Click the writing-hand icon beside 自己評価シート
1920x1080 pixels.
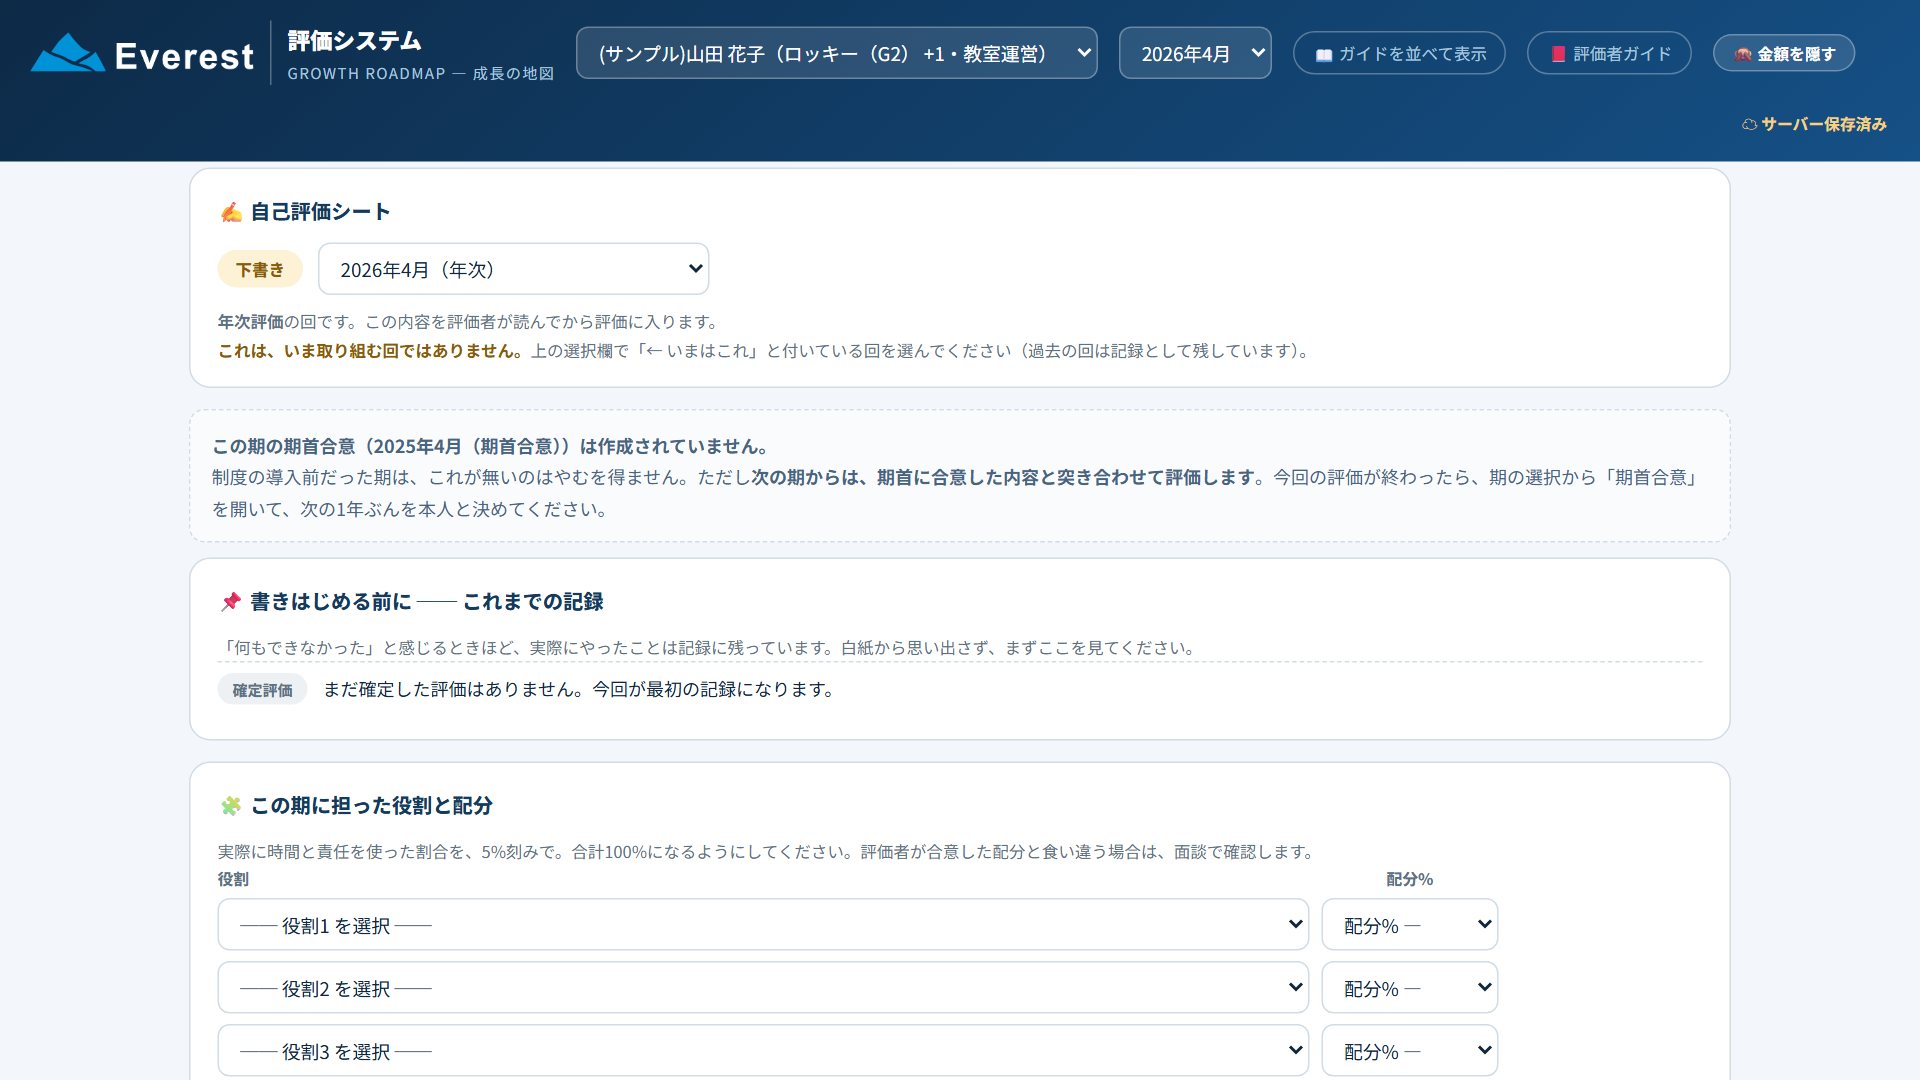coord(231,212)
